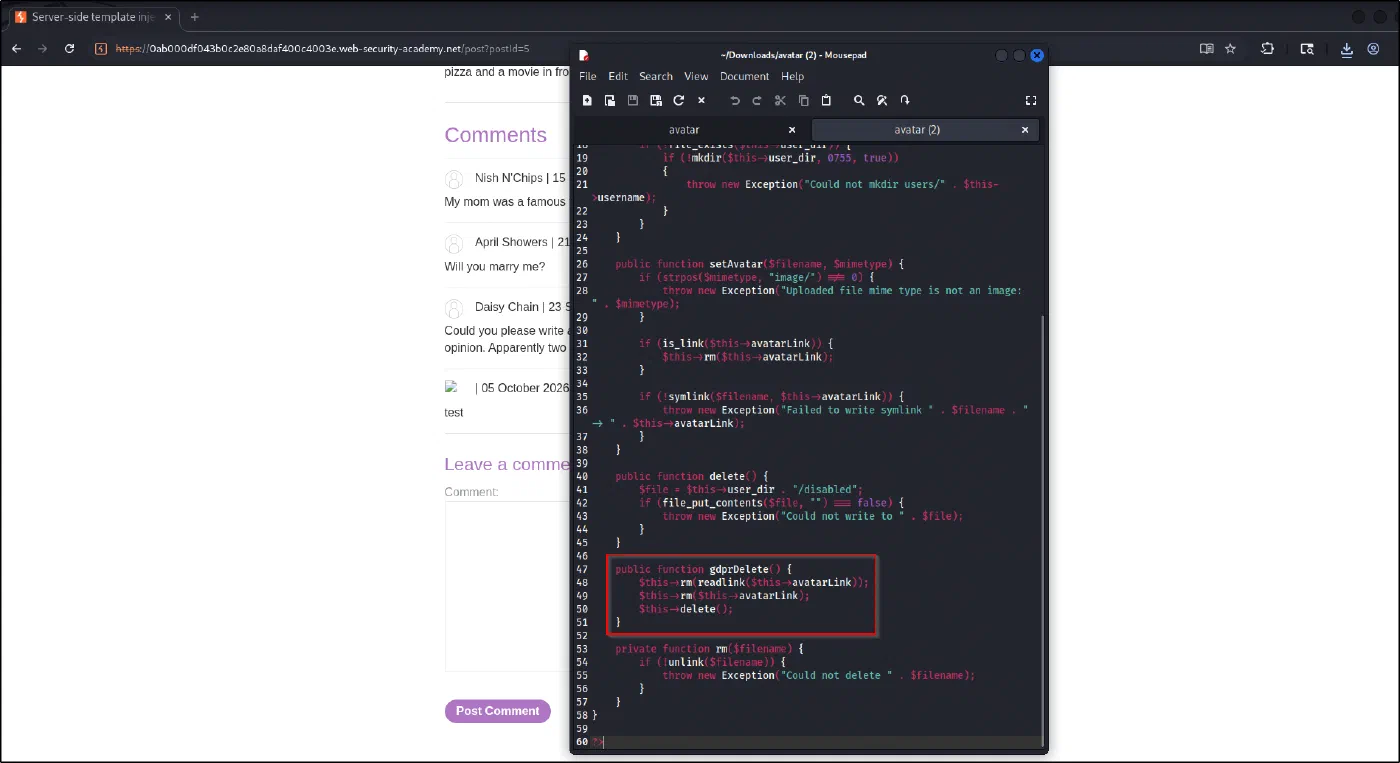Open Find and Replace icon in Mousepad
The height and width of the screenshot is (763, 1400).
click(x=882, y=100)
